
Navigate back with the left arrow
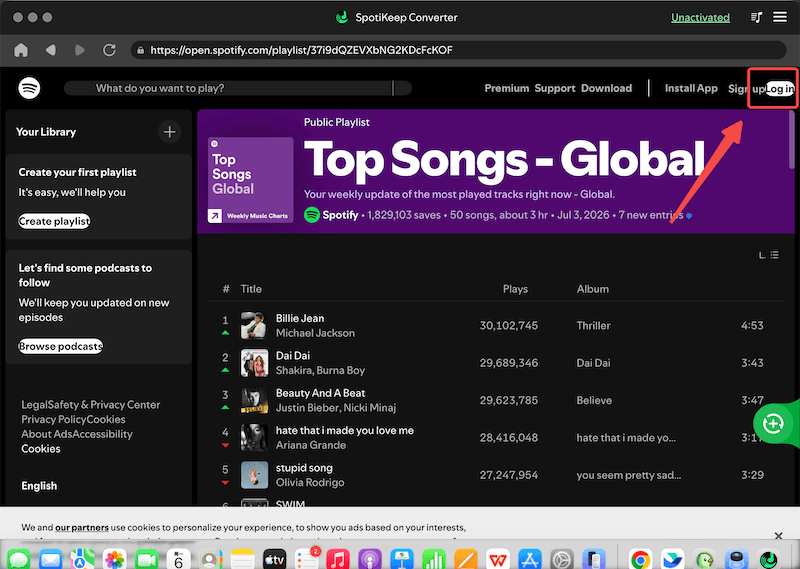tap(51, 50)
